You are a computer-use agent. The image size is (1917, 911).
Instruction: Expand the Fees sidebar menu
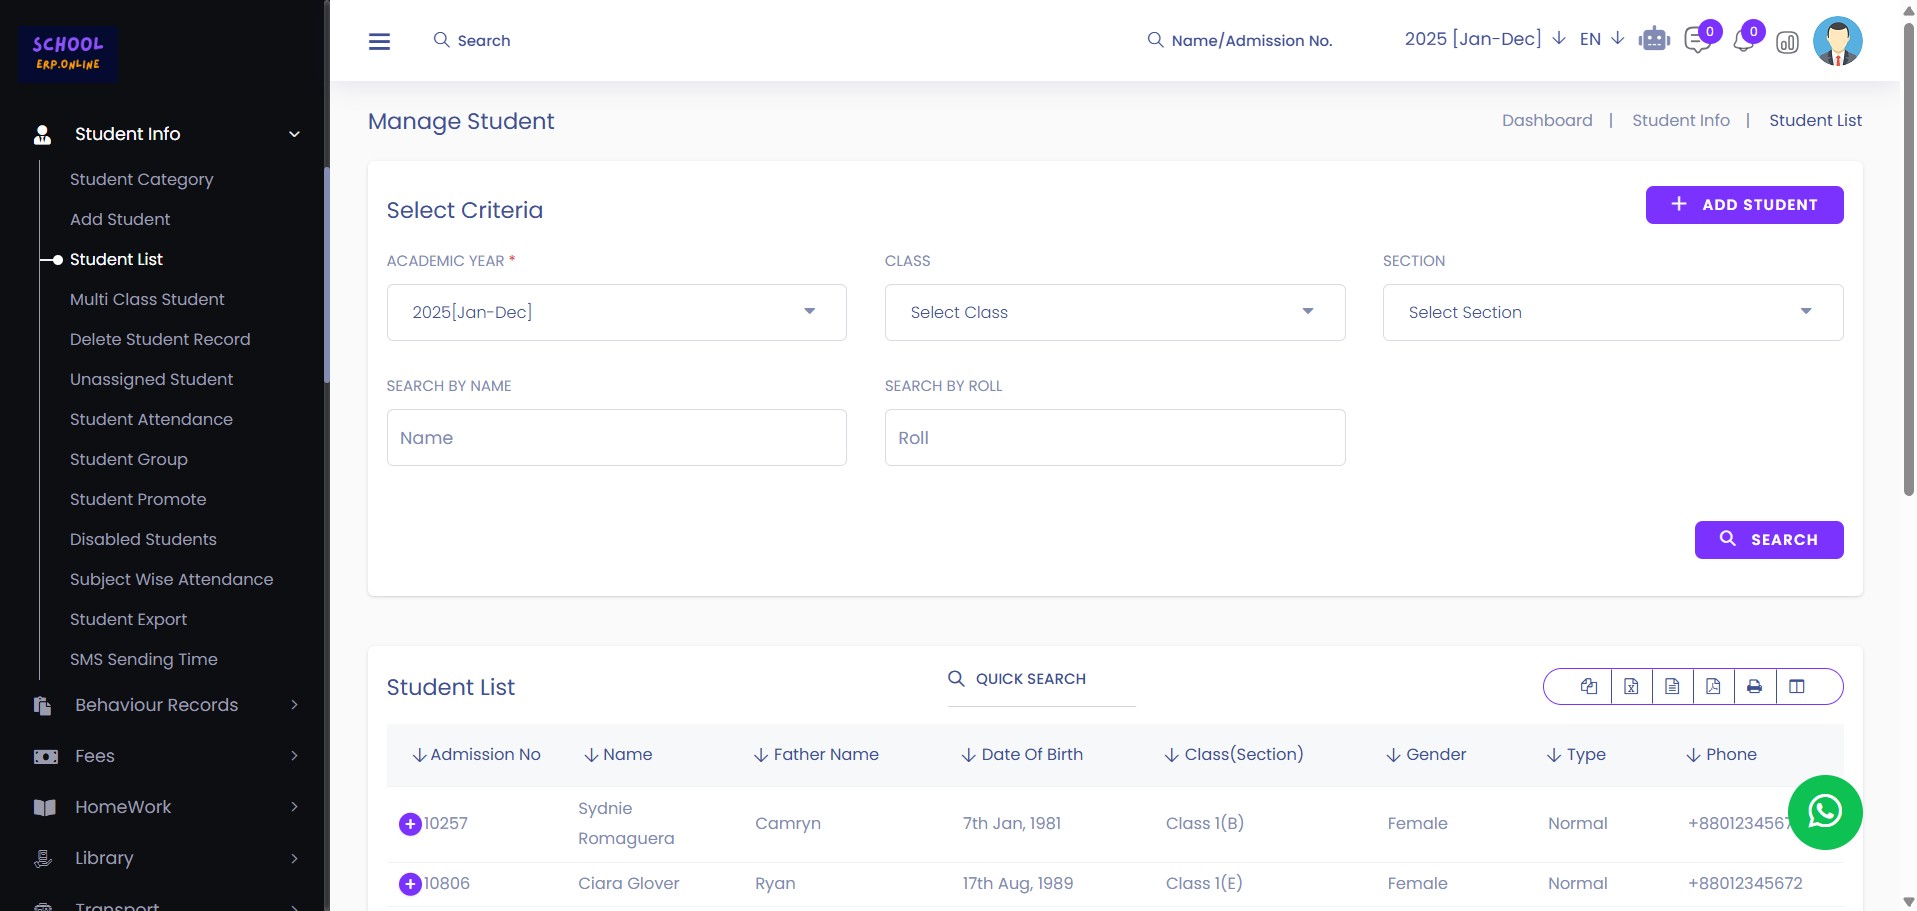[165, 756]
